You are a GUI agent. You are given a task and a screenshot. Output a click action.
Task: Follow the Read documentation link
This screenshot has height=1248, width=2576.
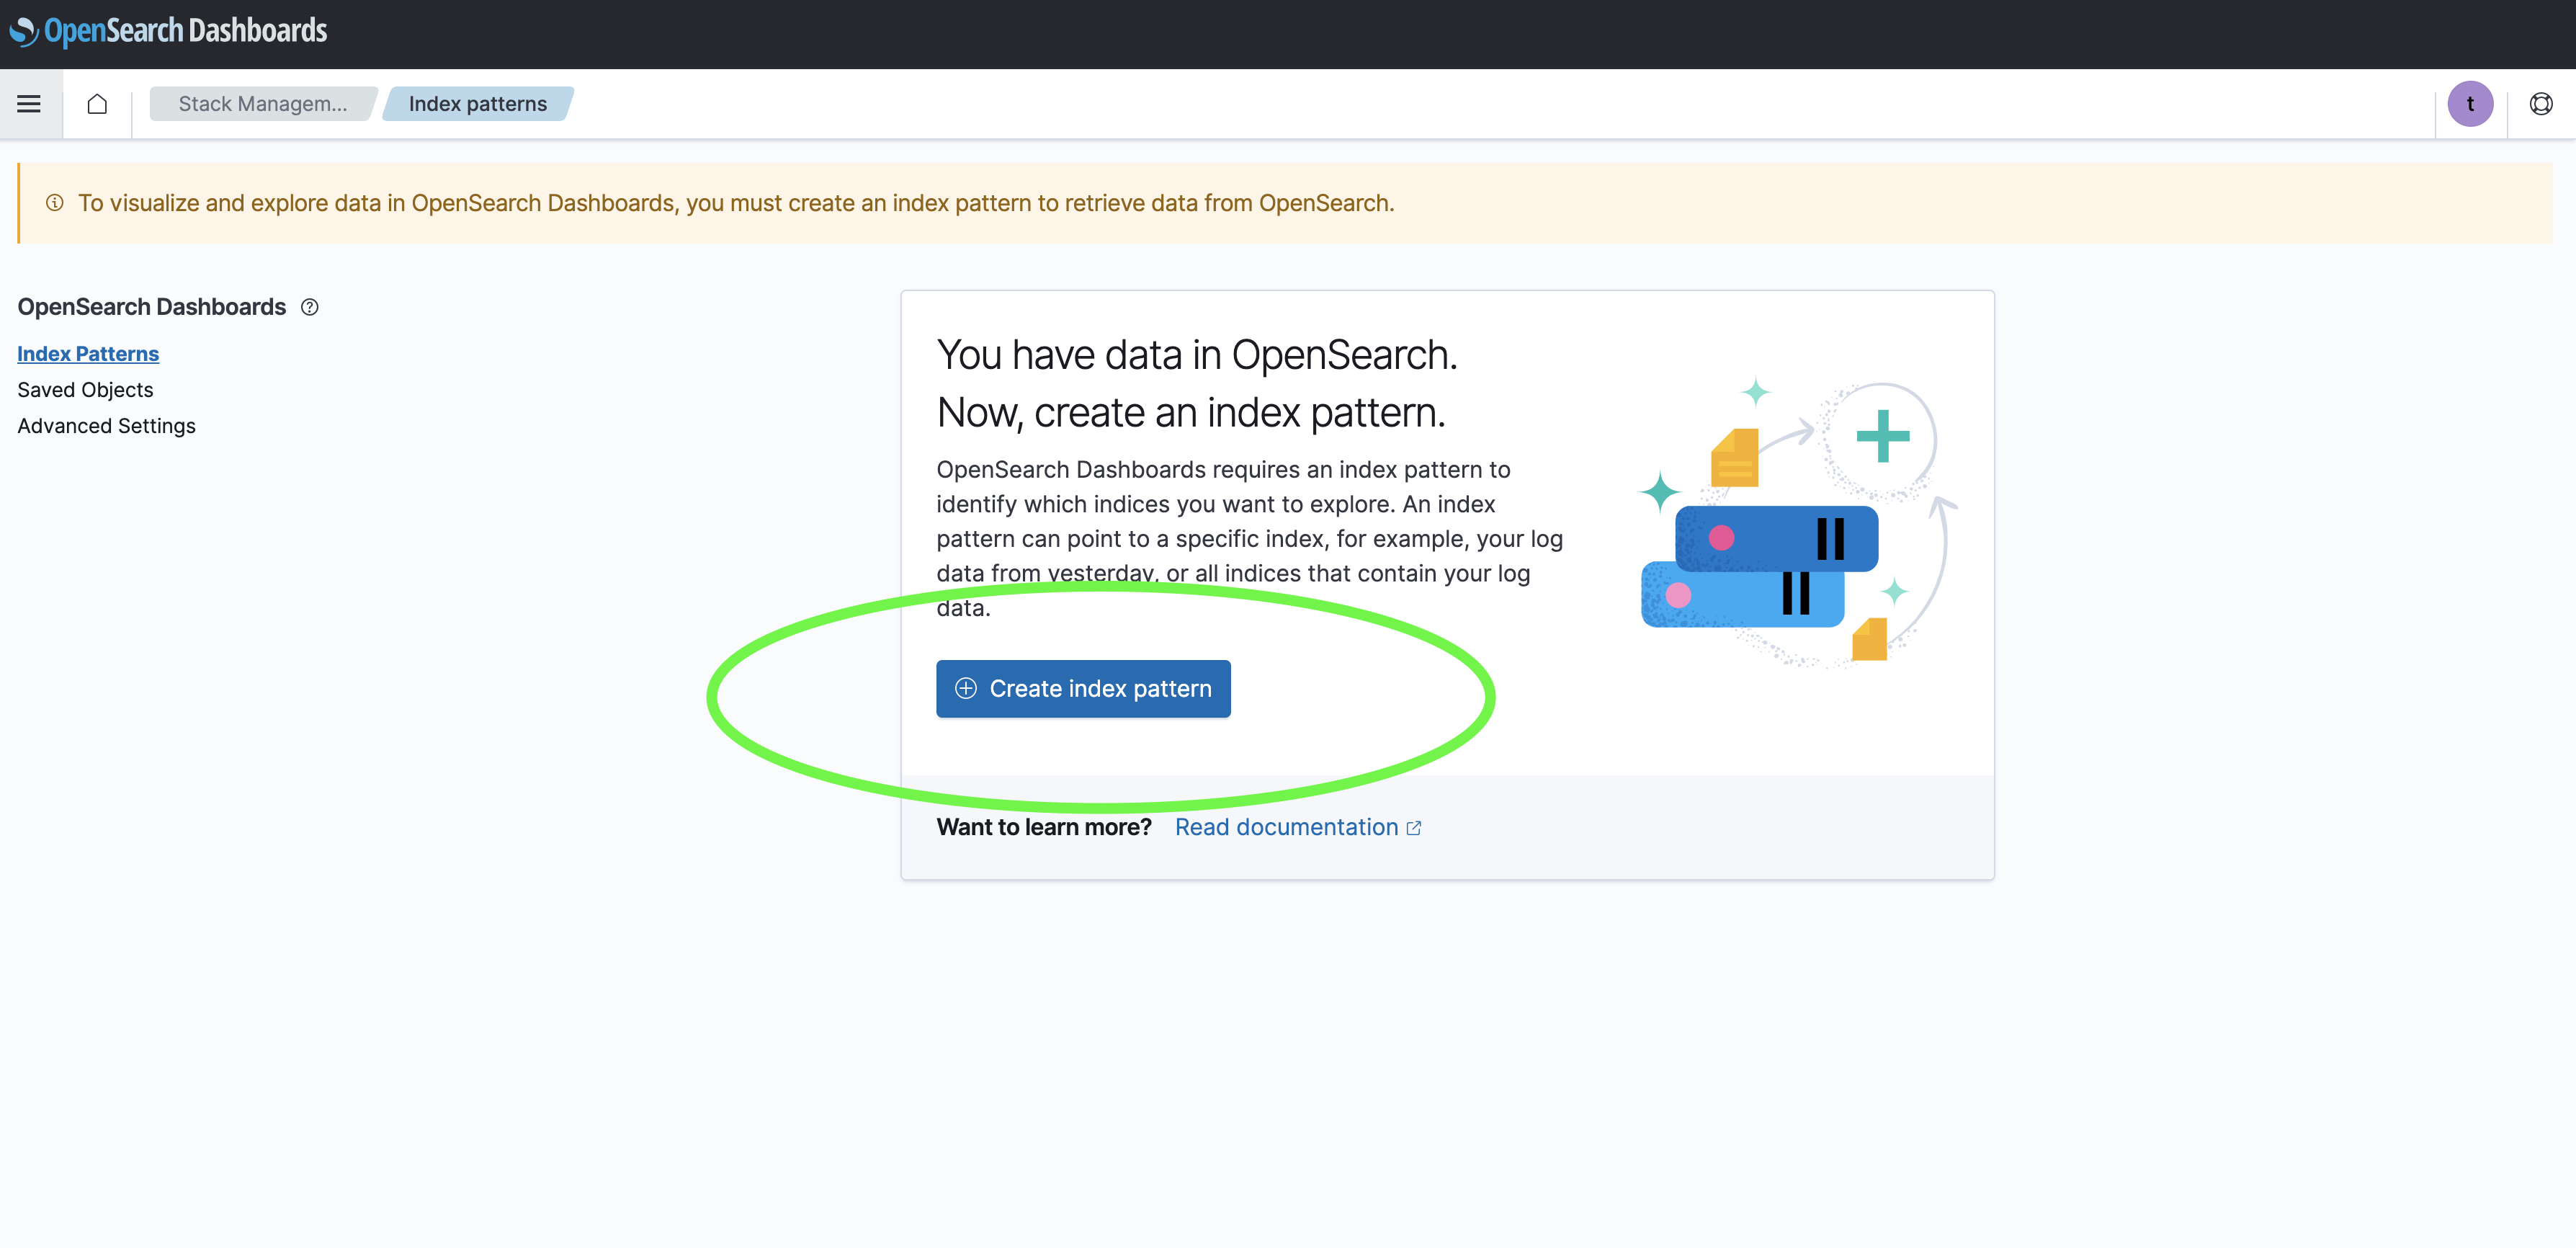pos(1285,828)
